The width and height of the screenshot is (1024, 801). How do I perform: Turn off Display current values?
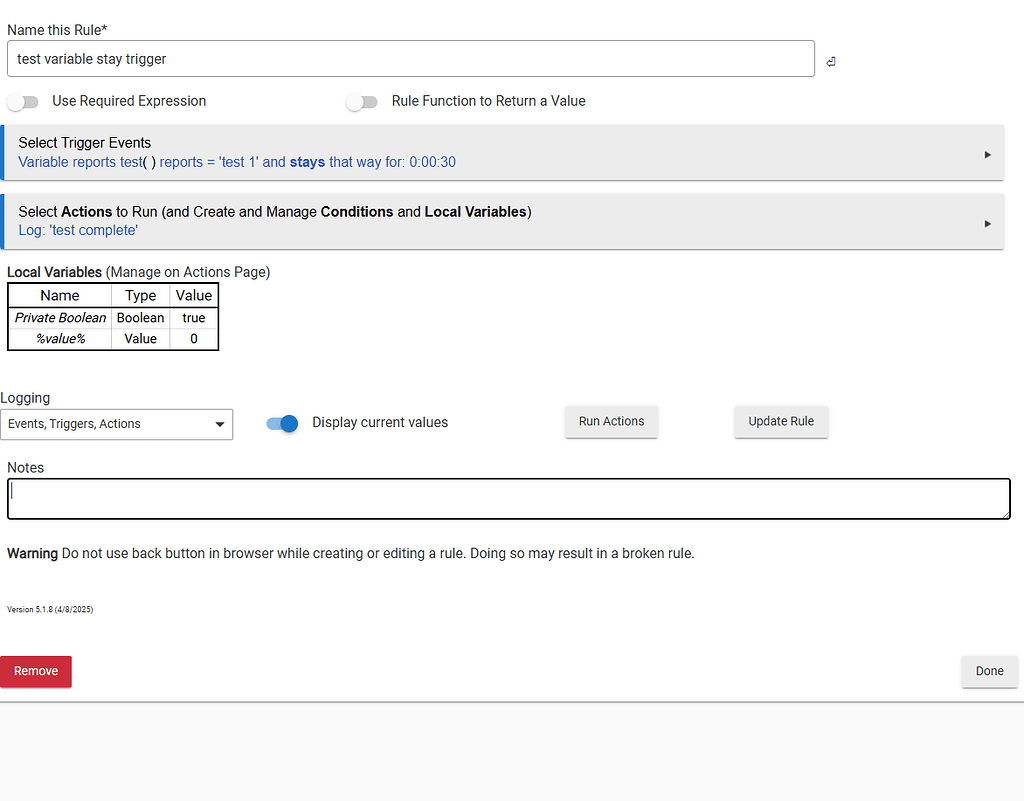[x=283, y=423]
